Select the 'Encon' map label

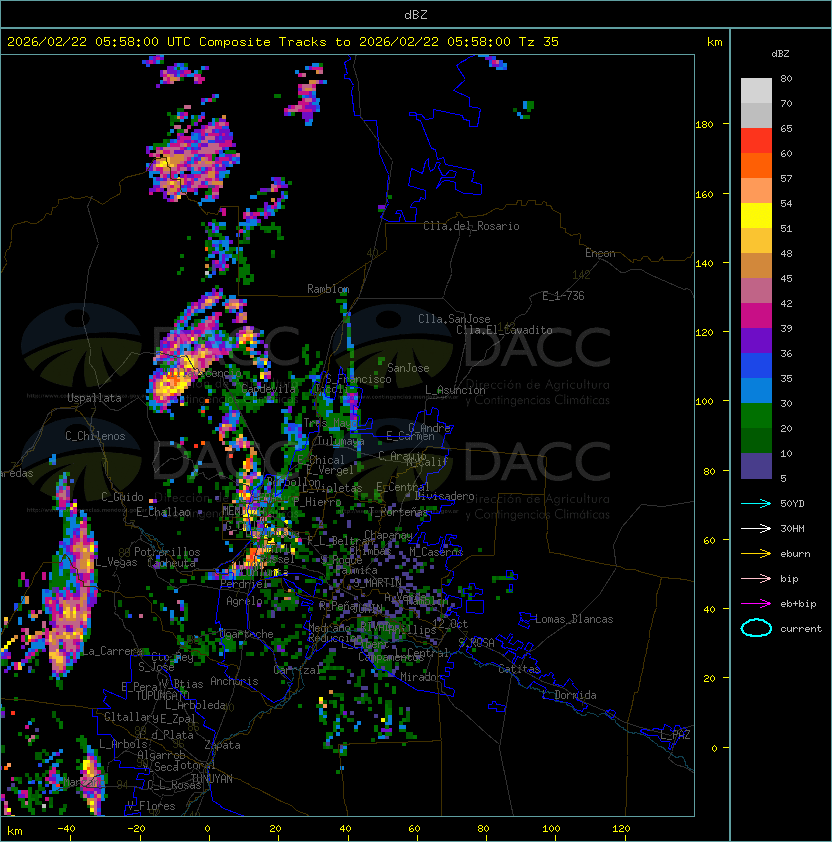(600, 253)
